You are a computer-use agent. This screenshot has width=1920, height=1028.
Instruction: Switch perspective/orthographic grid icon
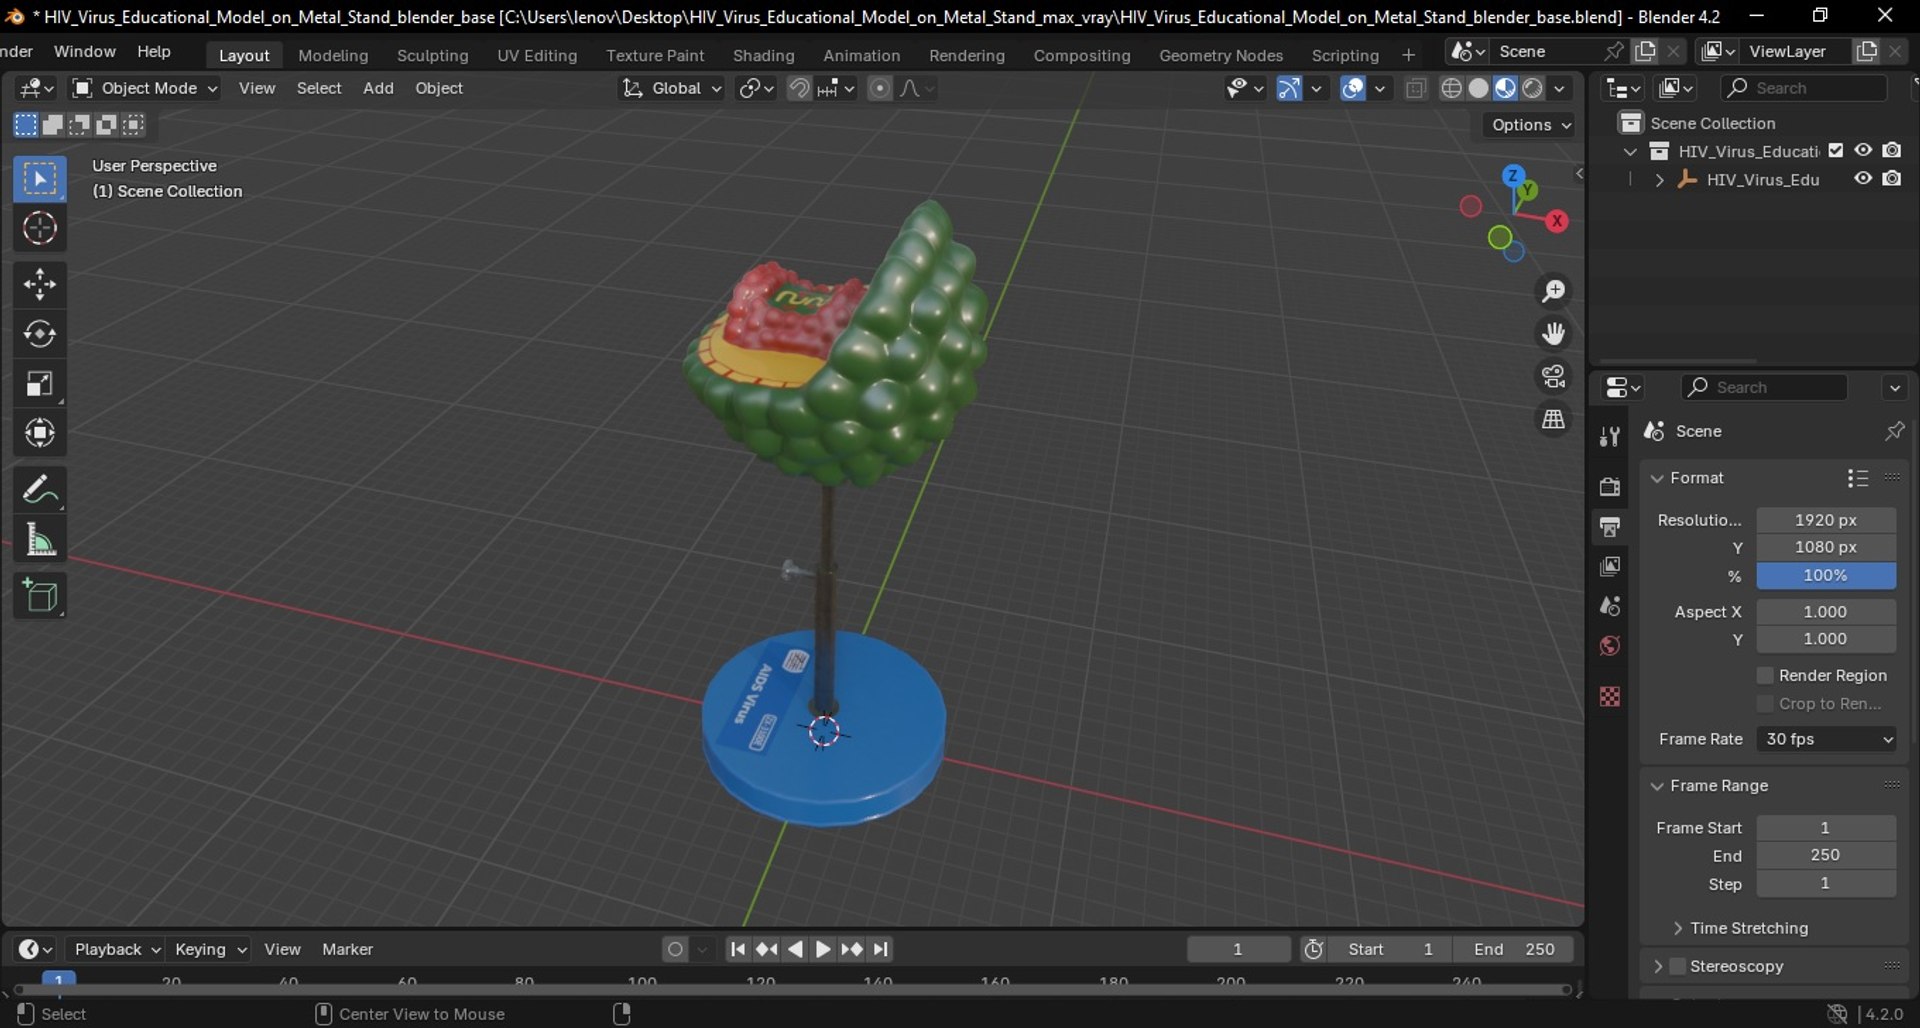tap(1553, 419)
